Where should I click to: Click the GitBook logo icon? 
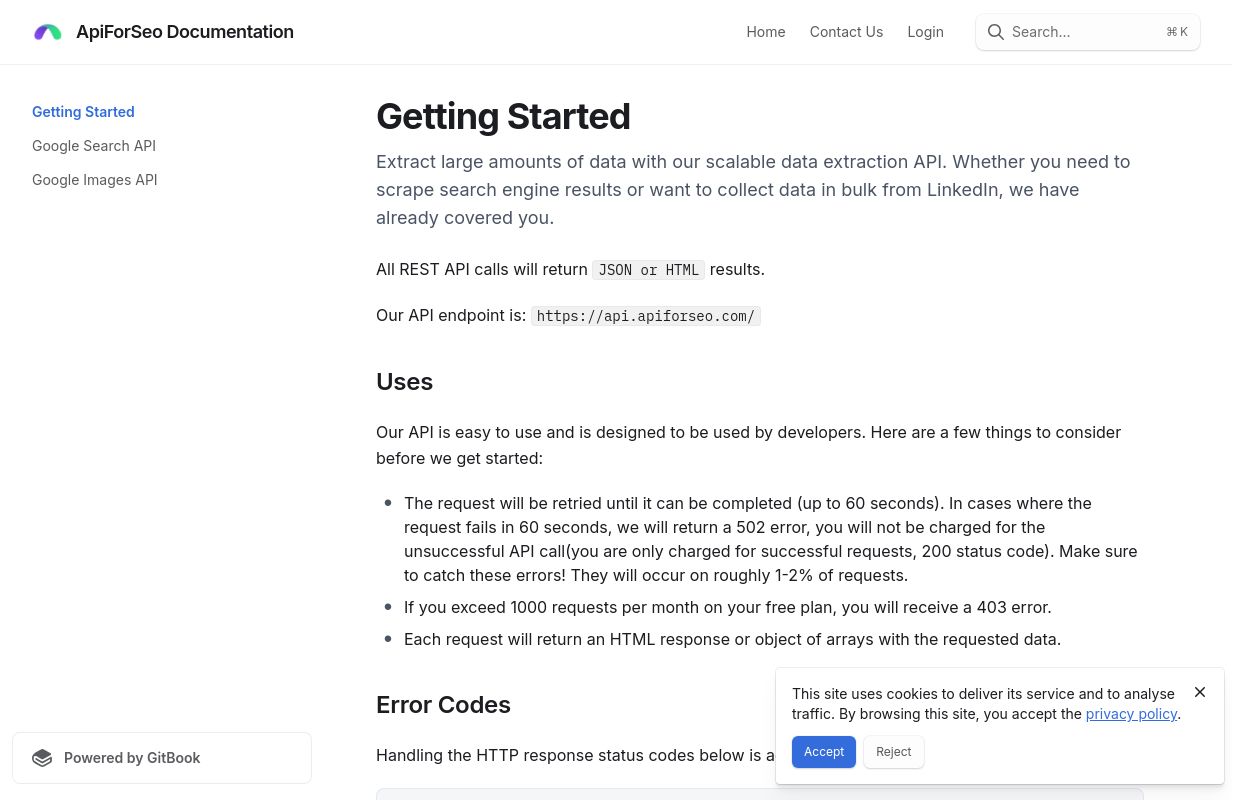coord(42,758)
